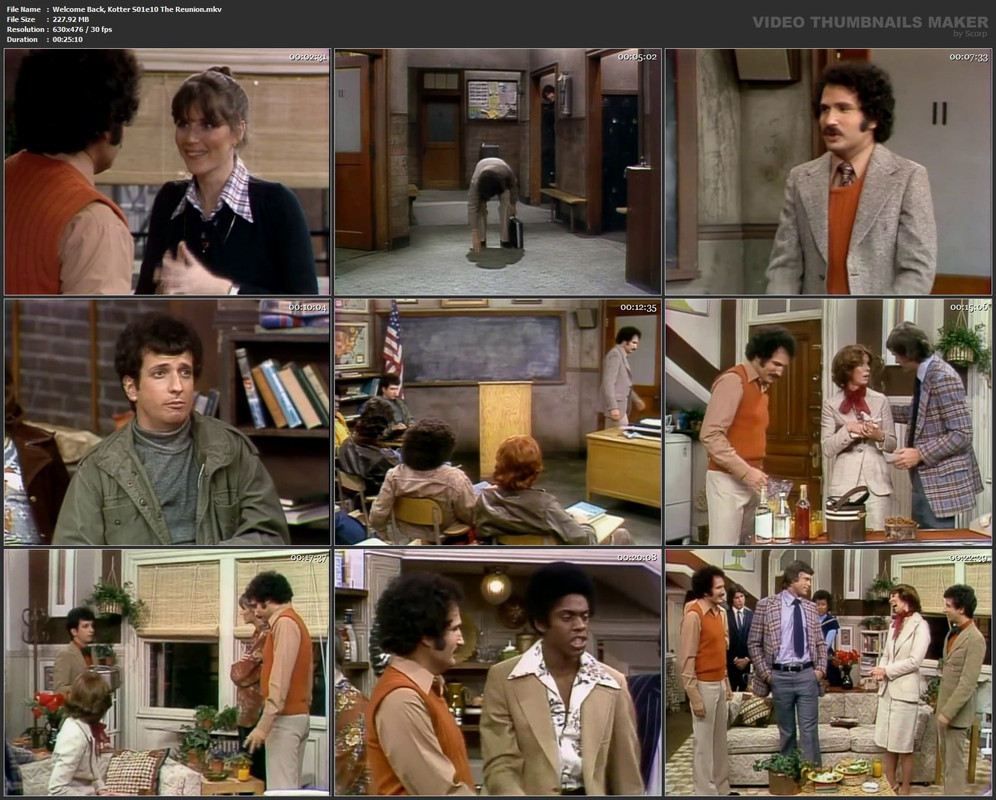Click the timestamp '00:07:33'

969,57
